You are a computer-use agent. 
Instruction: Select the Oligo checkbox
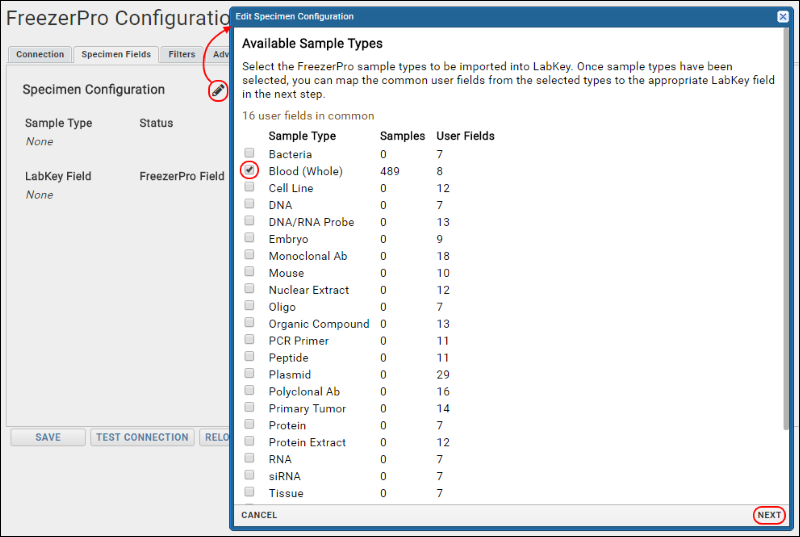click(x=249, y=305)
